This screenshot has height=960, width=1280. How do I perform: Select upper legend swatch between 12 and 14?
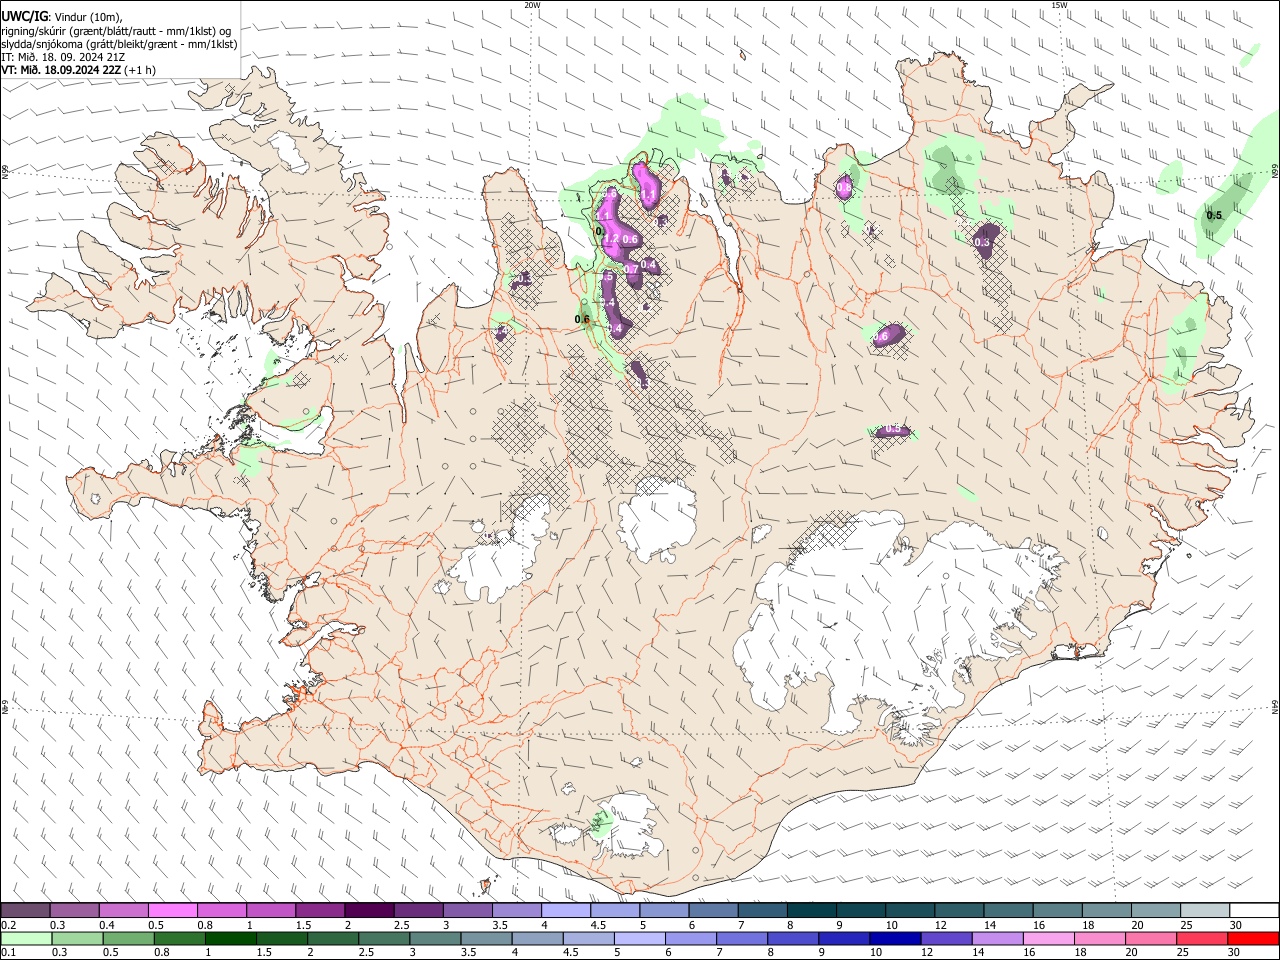coord(959,910)
